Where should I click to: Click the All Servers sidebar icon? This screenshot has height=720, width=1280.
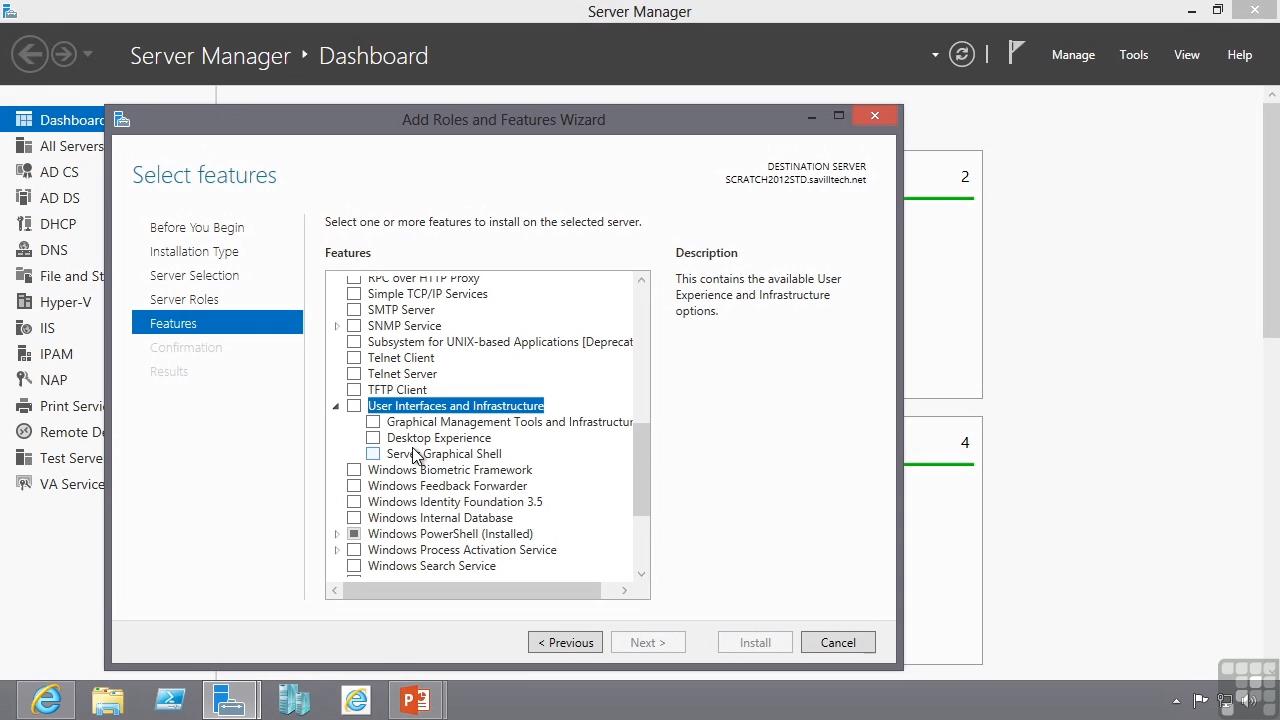[24, 146]
